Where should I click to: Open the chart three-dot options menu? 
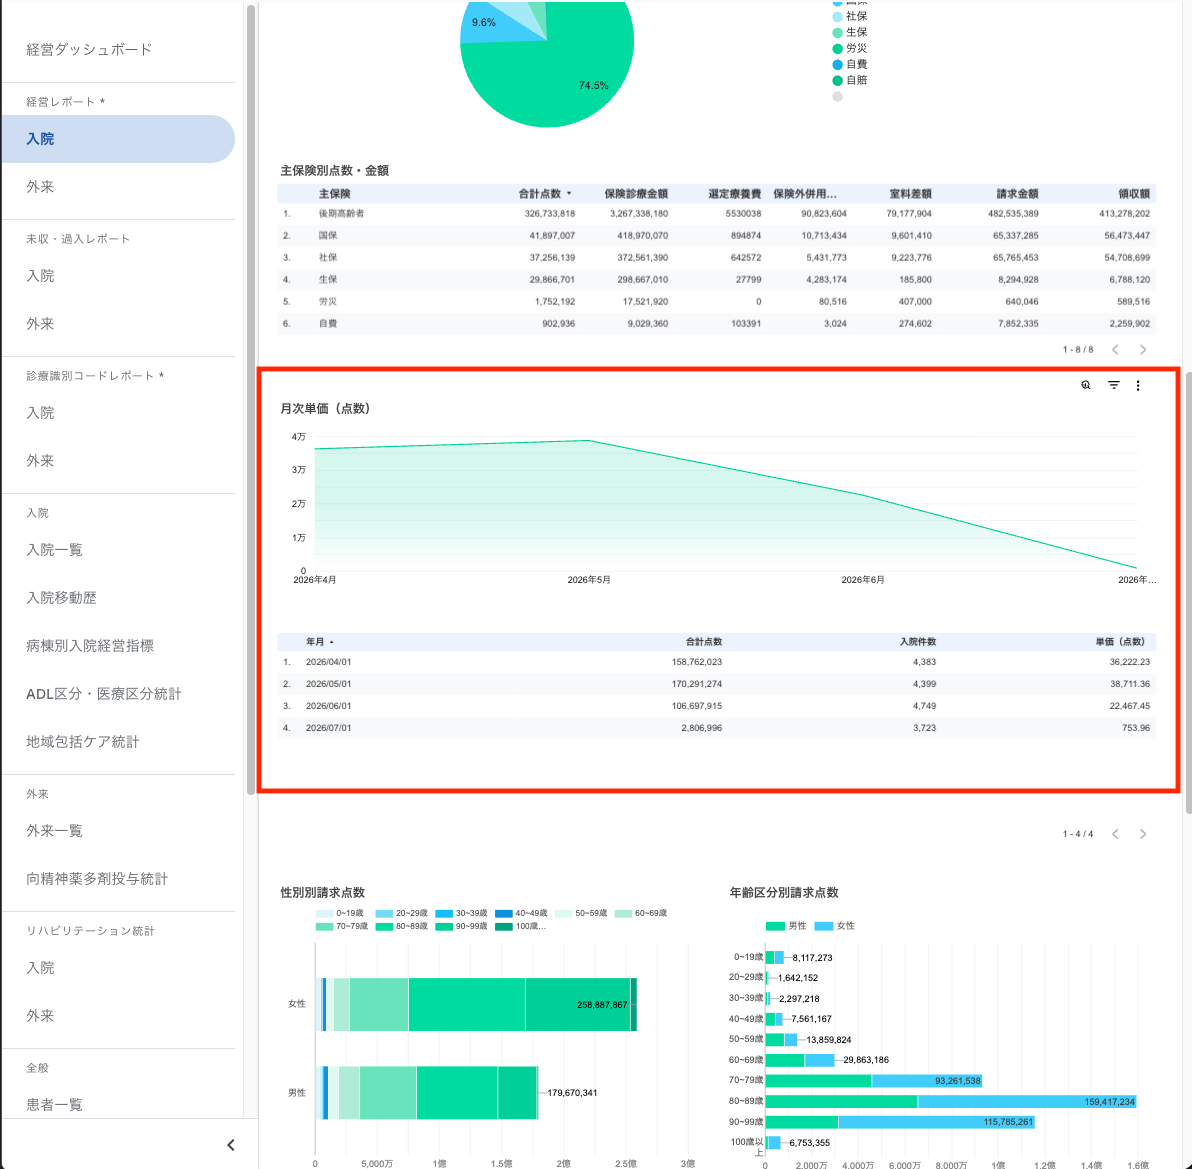(x=1138, y=385)
